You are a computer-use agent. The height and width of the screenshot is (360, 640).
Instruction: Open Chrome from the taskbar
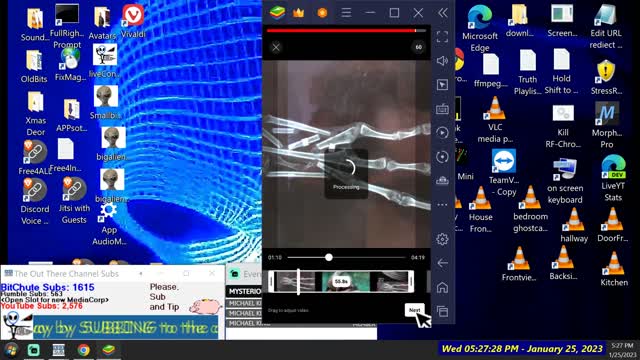click(x=84, y=350)
